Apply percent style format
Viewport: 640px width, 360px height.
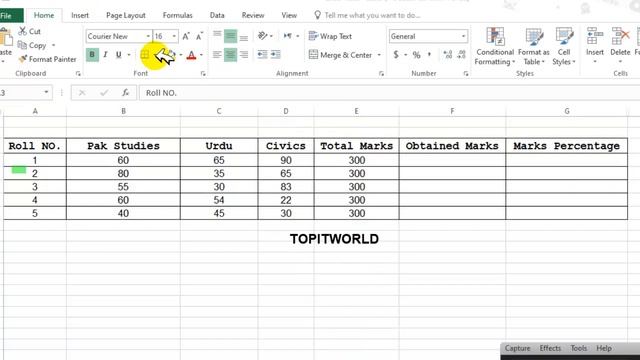pyautogui.click(x=416, y=55)
